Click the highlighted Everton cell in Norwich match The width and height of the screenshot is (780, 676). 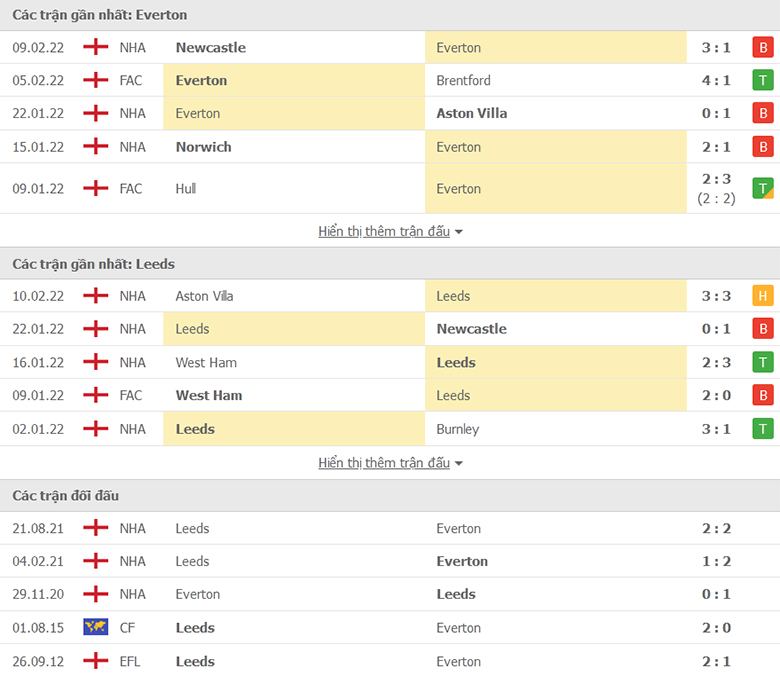pyautogui.click(x=556, y=147)
